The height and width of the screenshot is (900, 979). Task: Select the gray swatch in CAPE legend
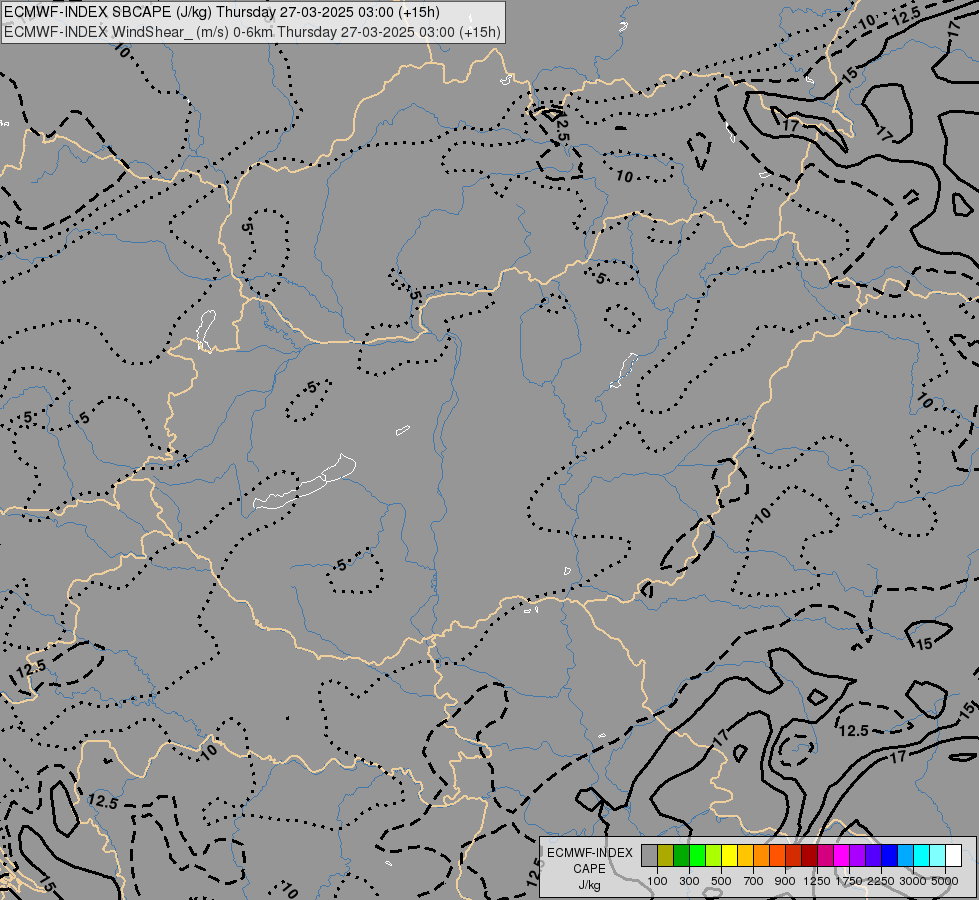click(649, 855)
